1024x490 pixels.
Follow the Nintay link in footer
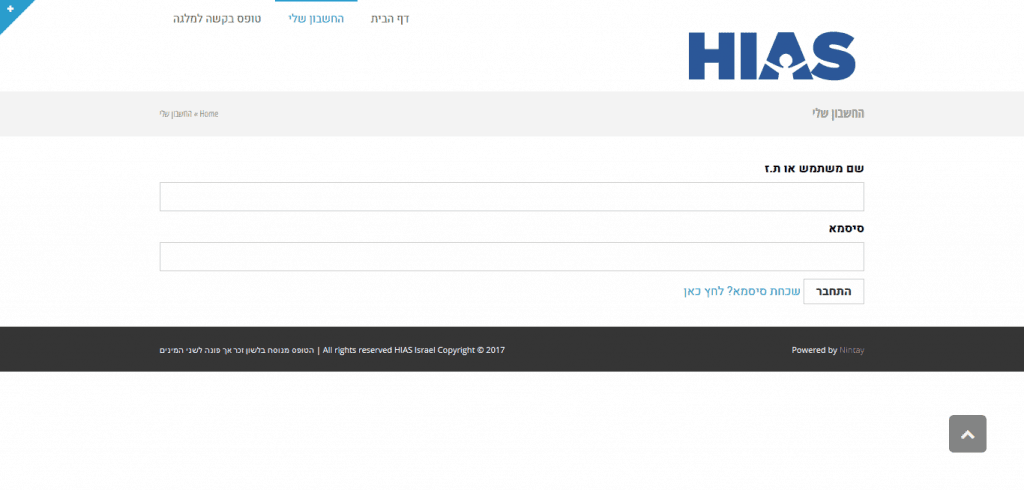point(852,350)
